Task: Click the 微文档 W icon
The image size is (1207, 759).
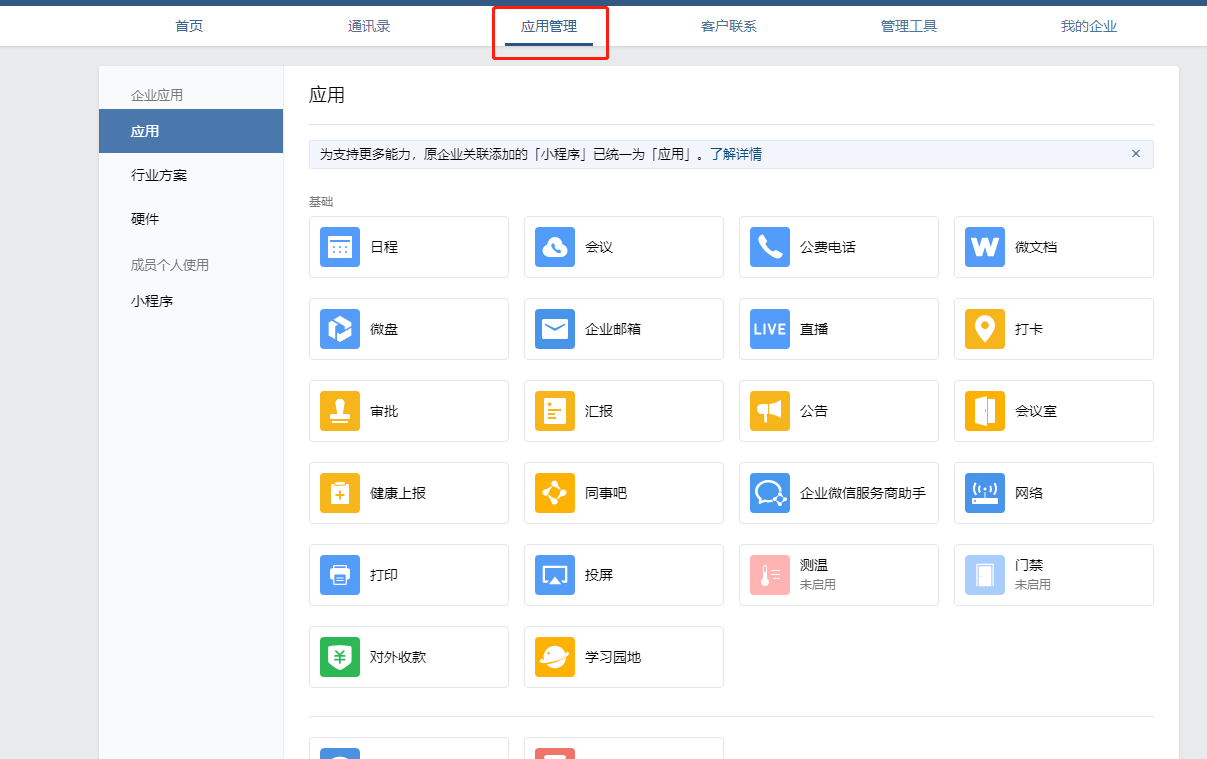Action: click(x=985, y=247)
